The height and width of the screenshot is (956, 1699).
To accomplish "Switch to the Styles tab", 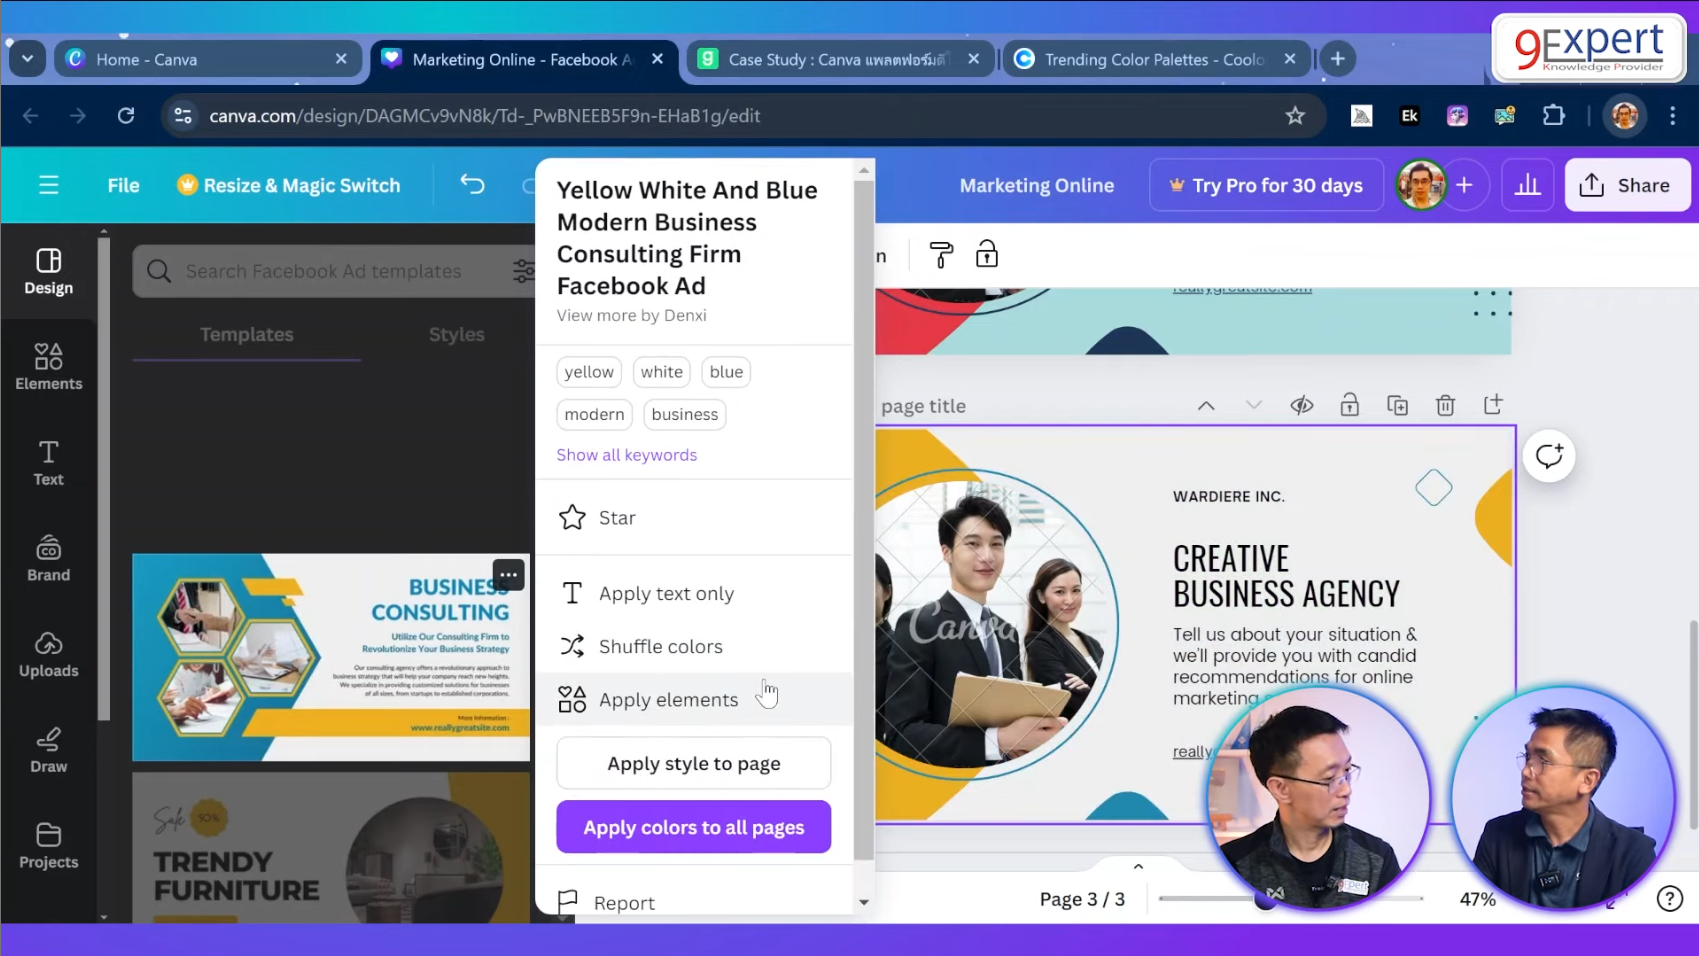I will (456, 334).
